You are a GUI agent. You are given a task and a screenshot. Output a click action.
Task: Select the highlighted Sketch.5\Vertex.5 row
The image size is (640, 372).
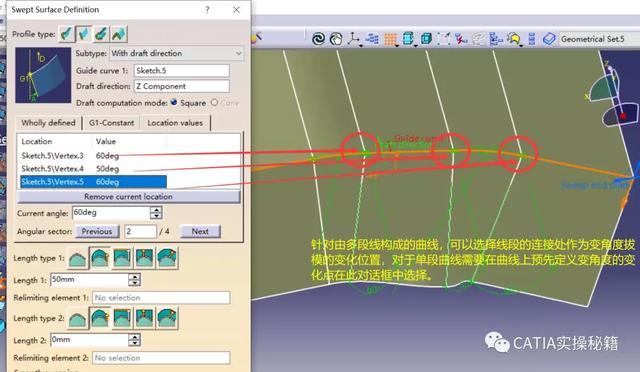click(x=93, y=182)
